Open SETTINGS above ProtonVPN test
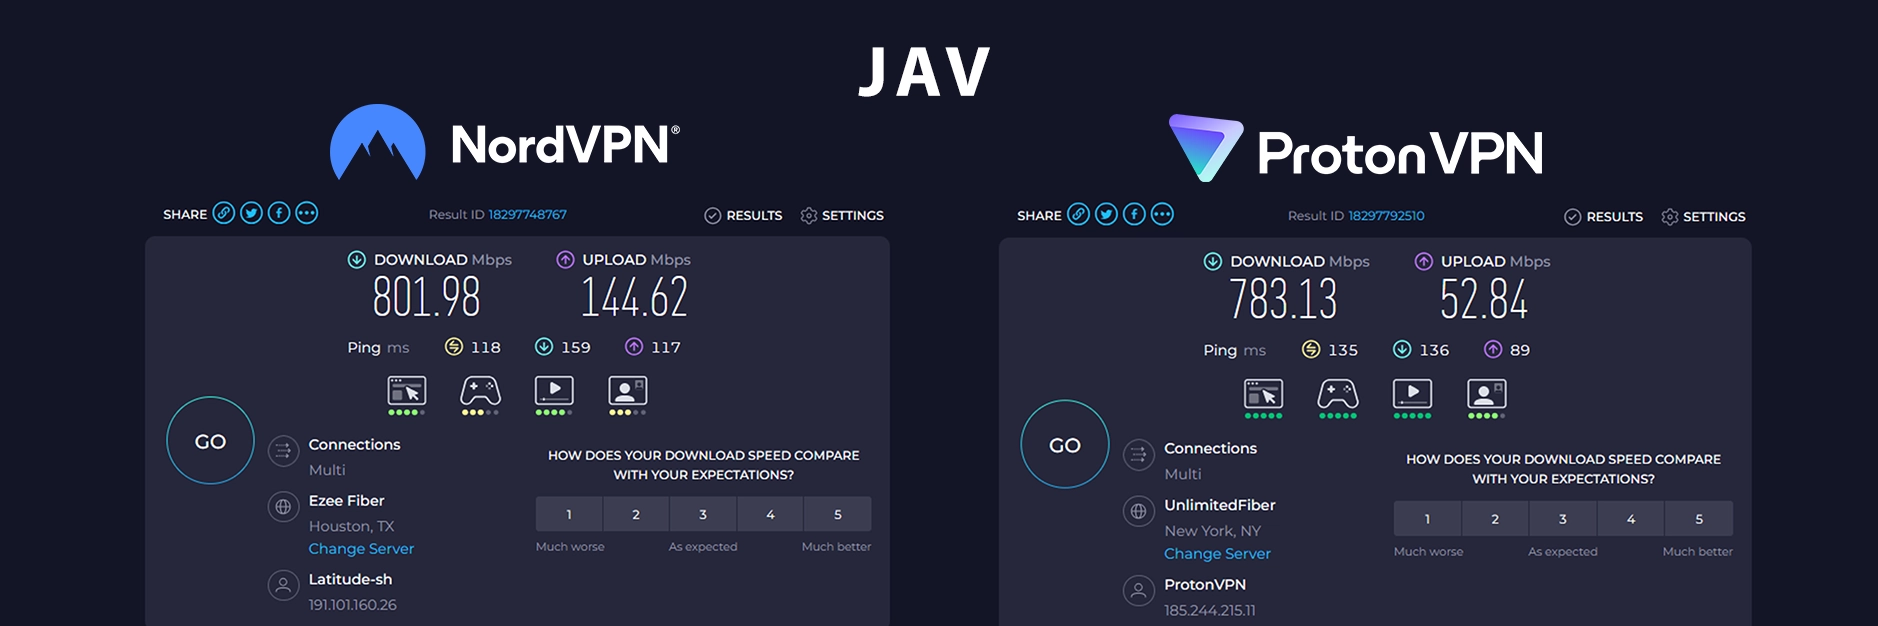Viewport: 1878px width, 626px height. click(x=1703, y=216)
